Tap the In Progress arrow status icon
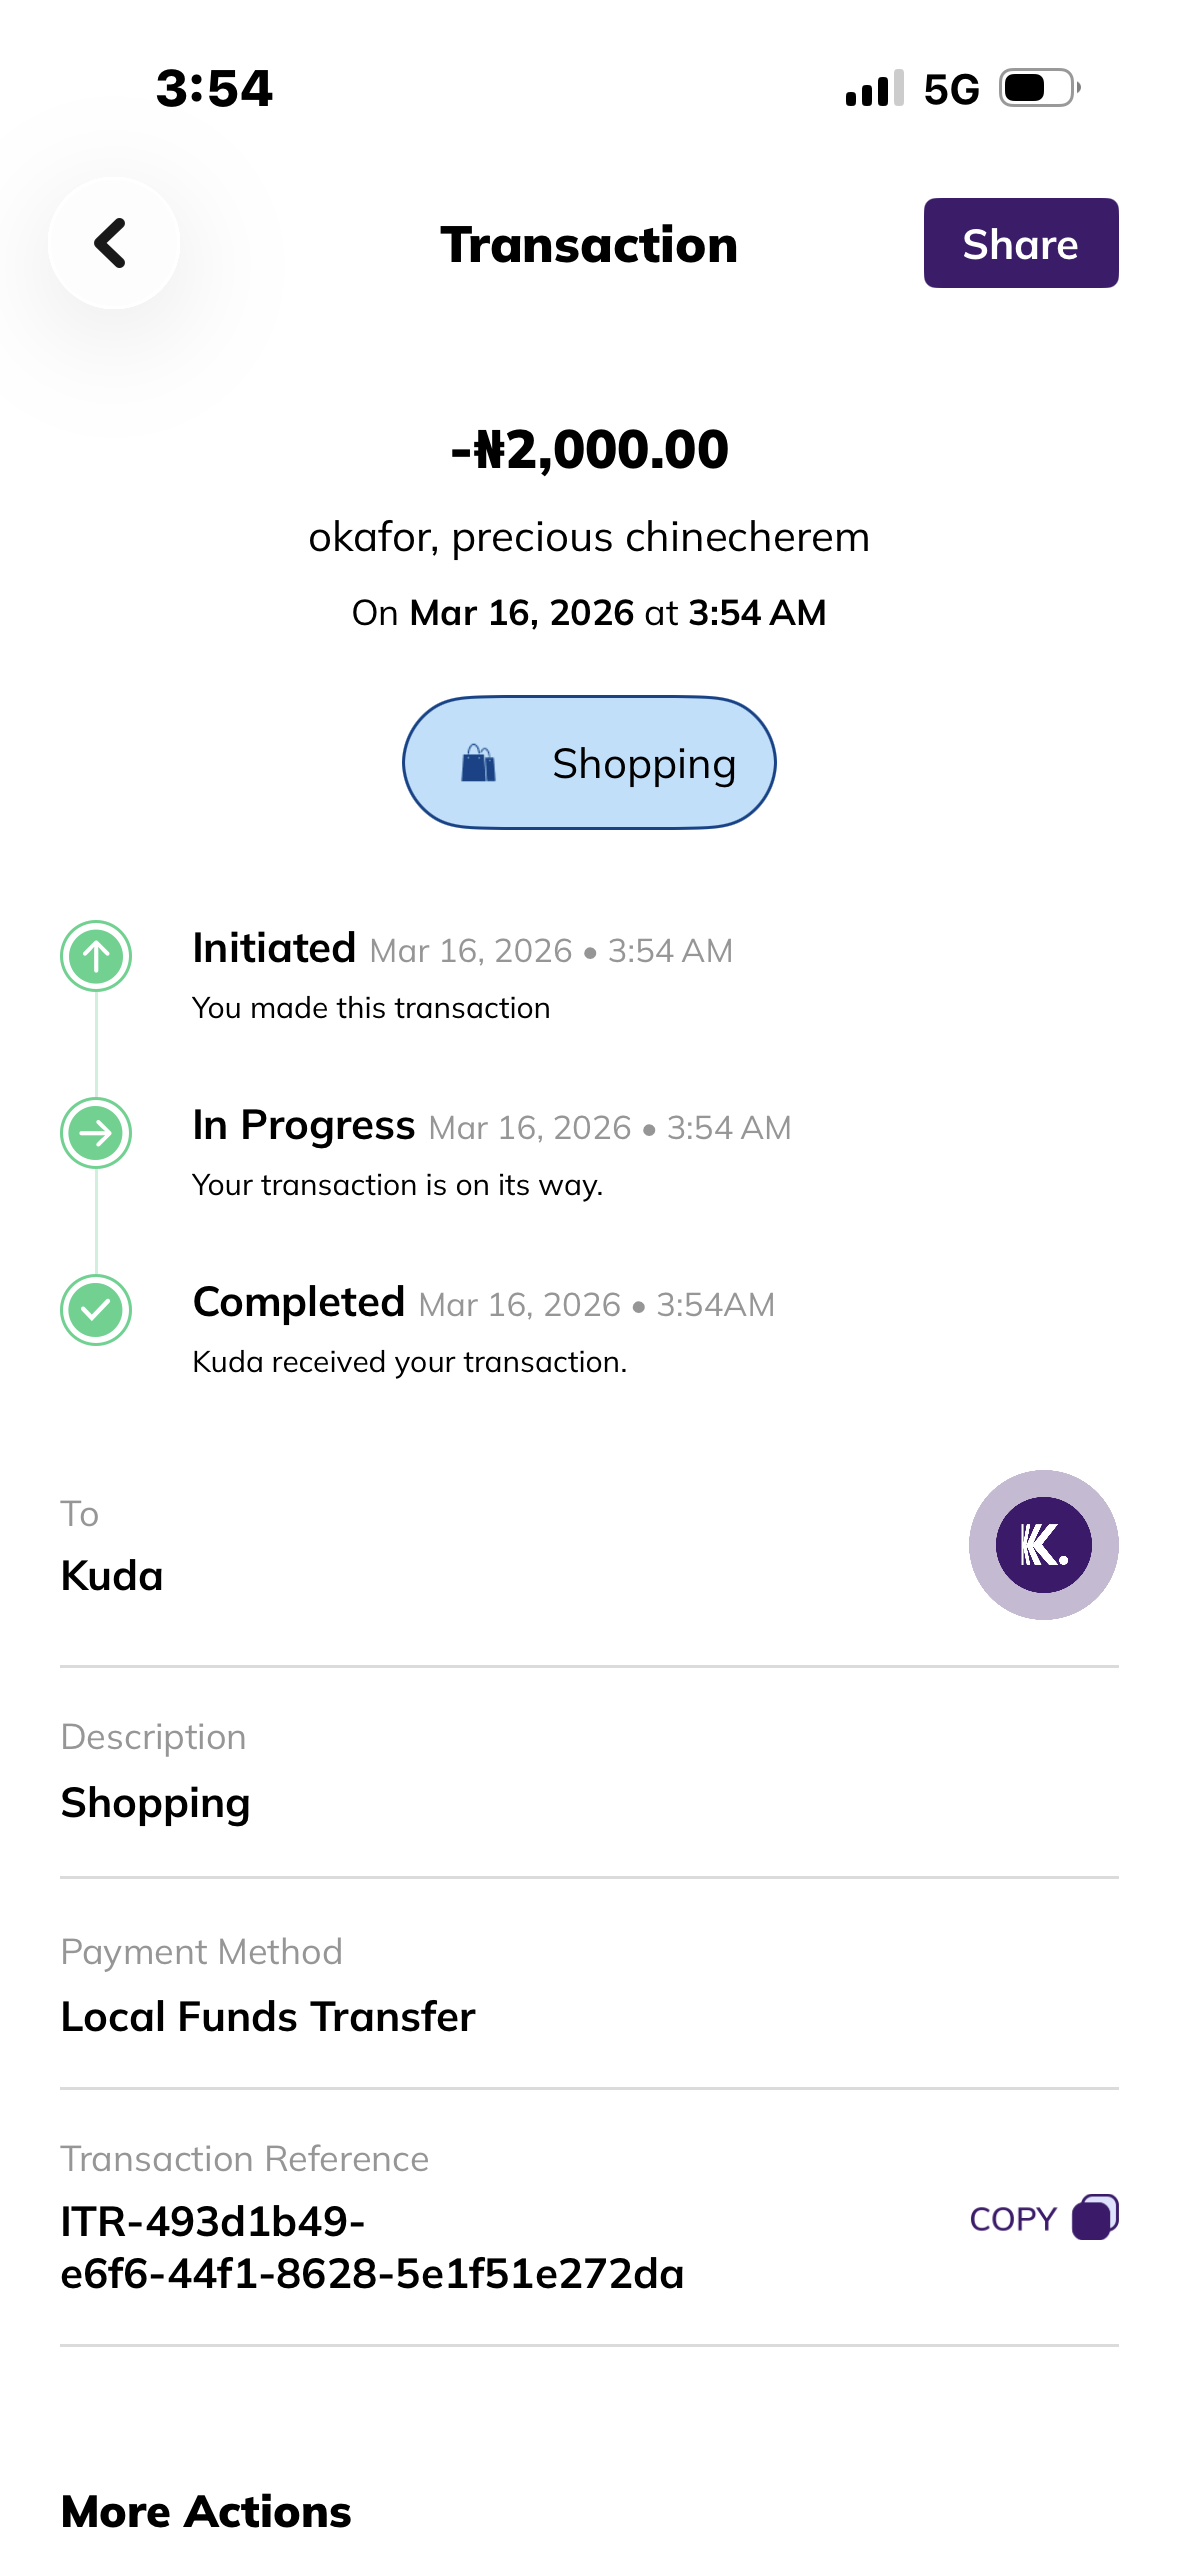 pos(96,1133)
